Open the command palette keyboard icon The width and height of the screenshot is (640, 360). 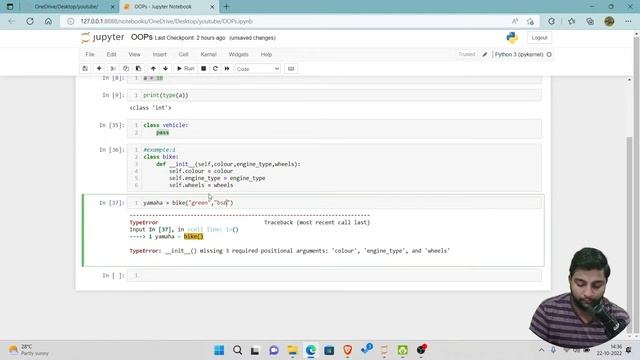[291, 69]
